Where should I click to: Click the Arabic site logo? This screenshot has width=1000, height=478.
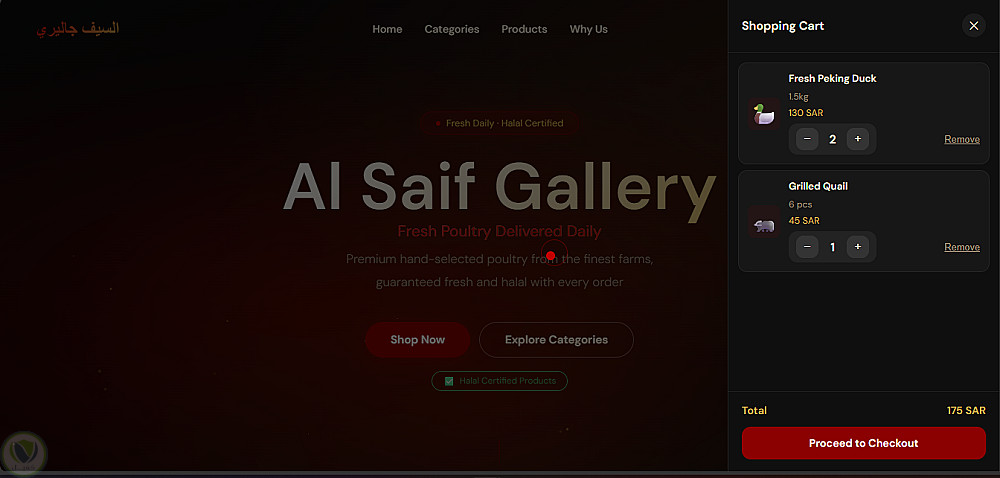tap(78, 29)
